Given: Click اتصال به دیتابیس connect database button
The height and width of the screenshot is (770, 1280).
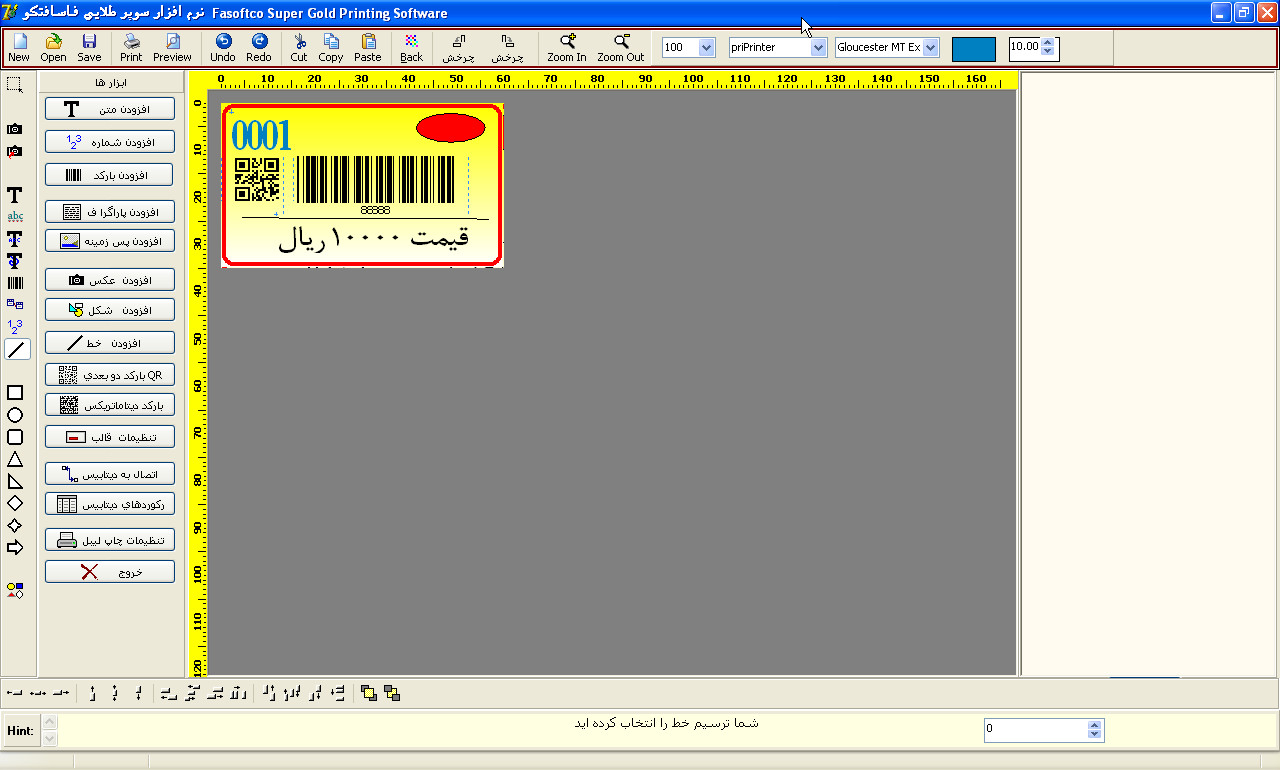Looking at the screenshot, I should tap(110, 473).
